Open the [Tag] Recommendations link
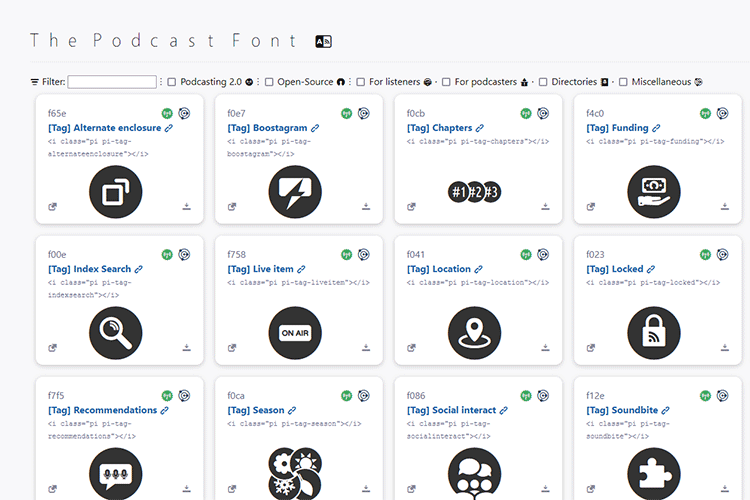 pyautogui.click(x=102, y=410)
